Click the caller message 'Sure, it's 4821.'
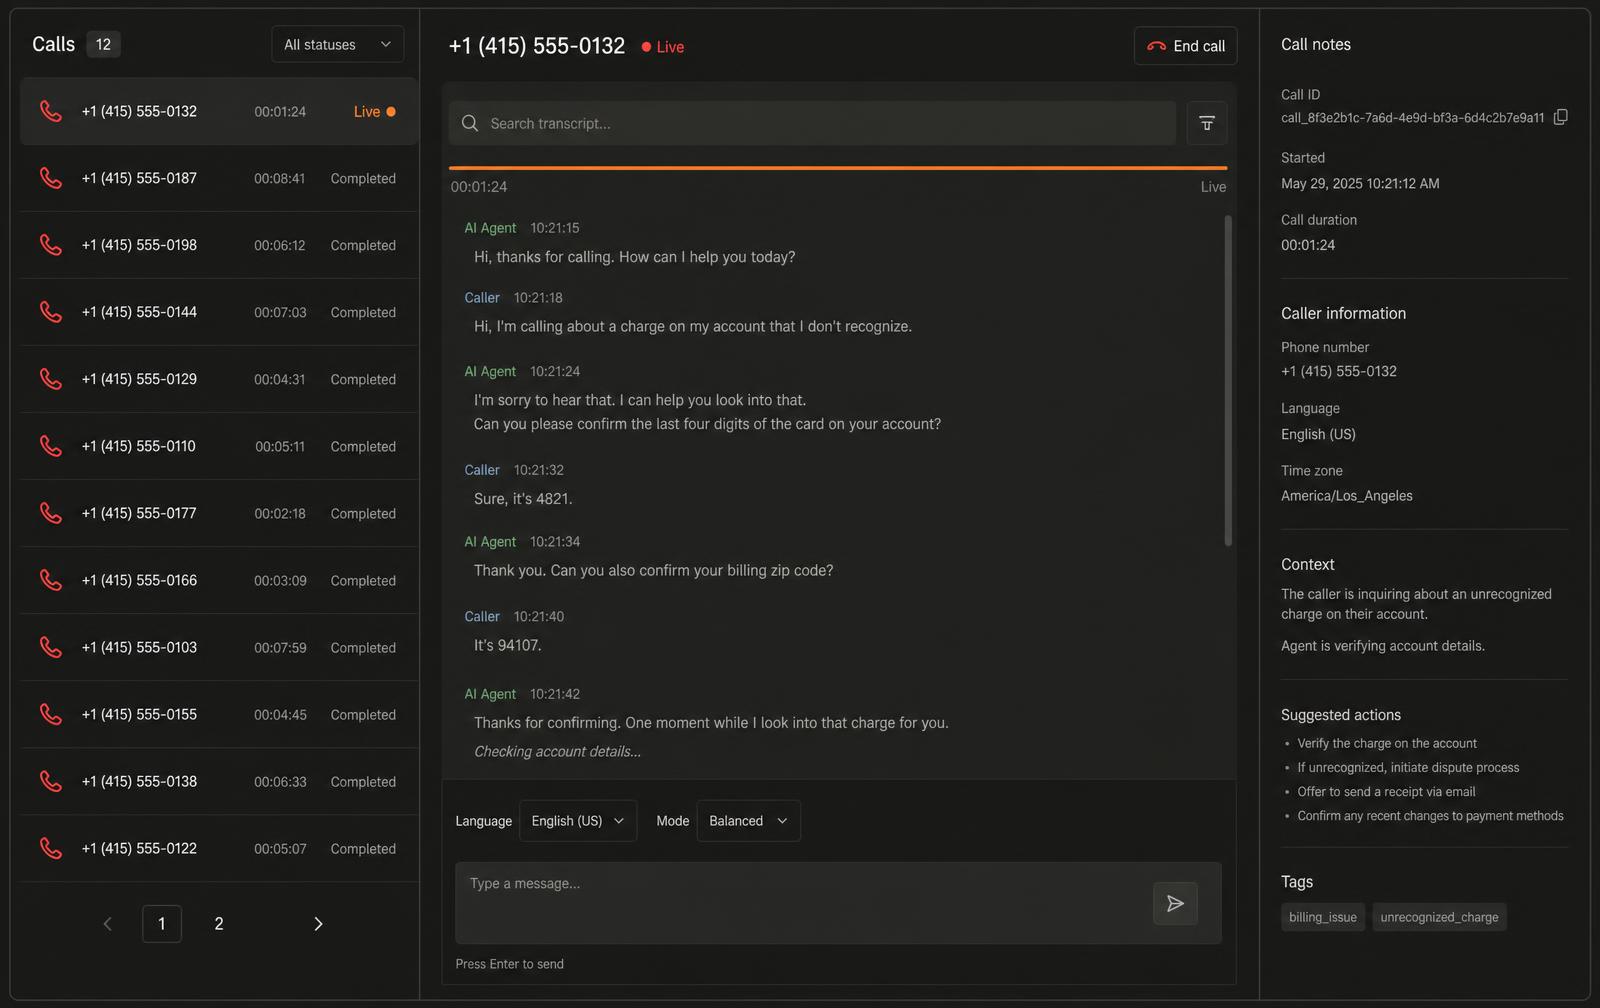Screen dimensions: 1600x1008 [523, 498]
